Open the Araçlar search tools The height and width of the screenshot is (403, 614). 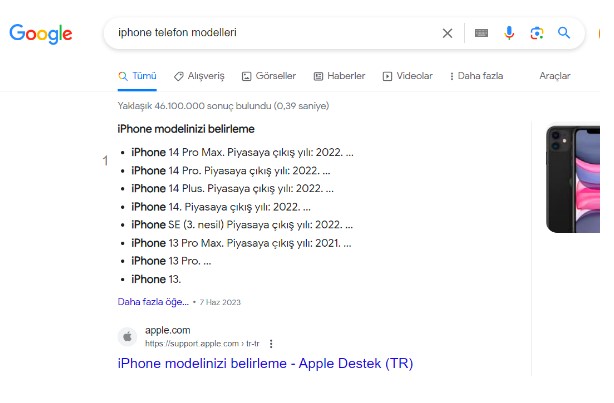(x=554, y=76)
